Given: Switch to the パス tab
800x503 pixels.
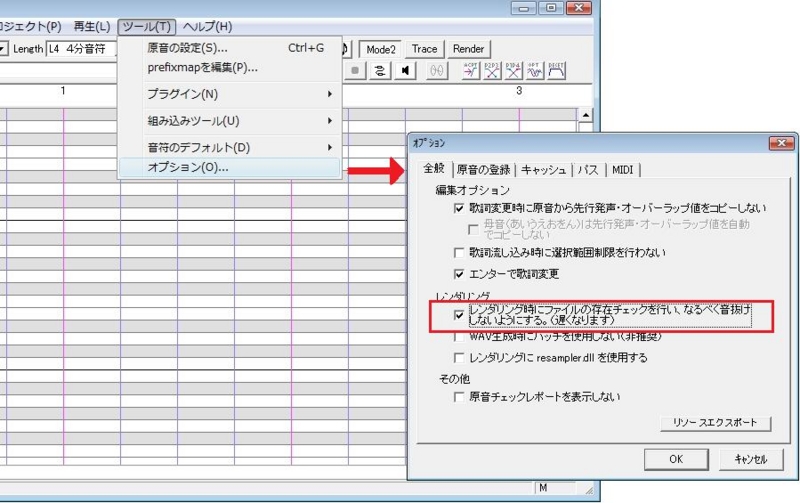Looking at the screenshot, I should 588,170.
